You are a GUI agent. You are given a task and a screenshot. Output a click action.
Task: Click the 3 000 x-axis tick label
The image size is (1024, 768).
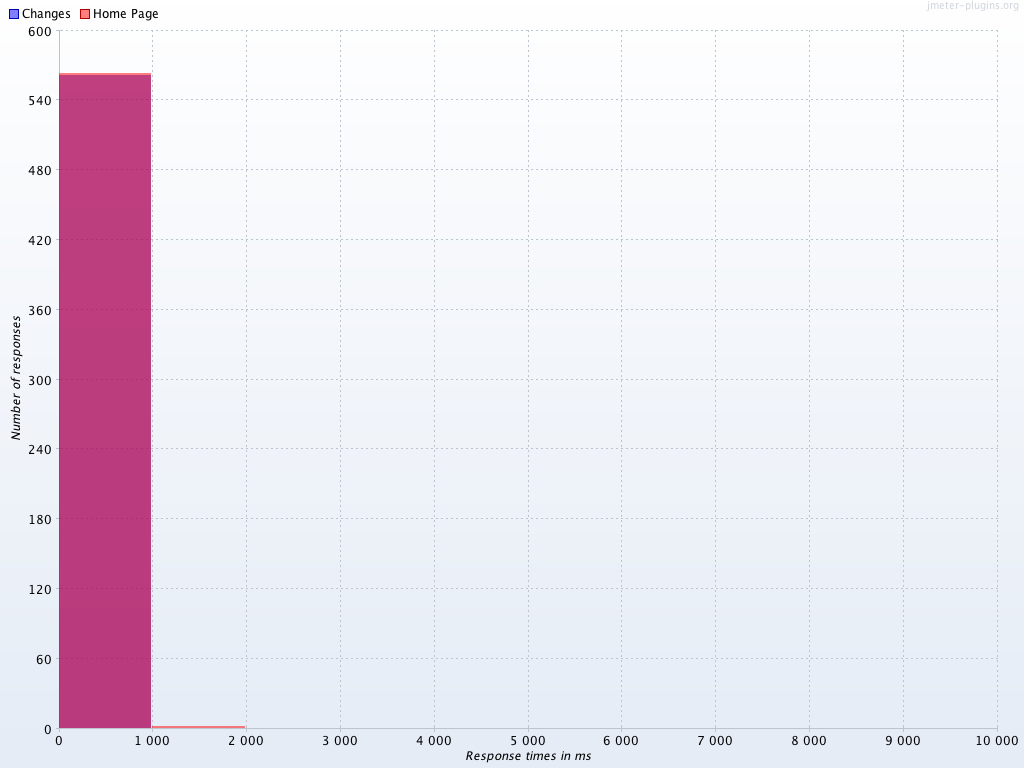(340, 740)
